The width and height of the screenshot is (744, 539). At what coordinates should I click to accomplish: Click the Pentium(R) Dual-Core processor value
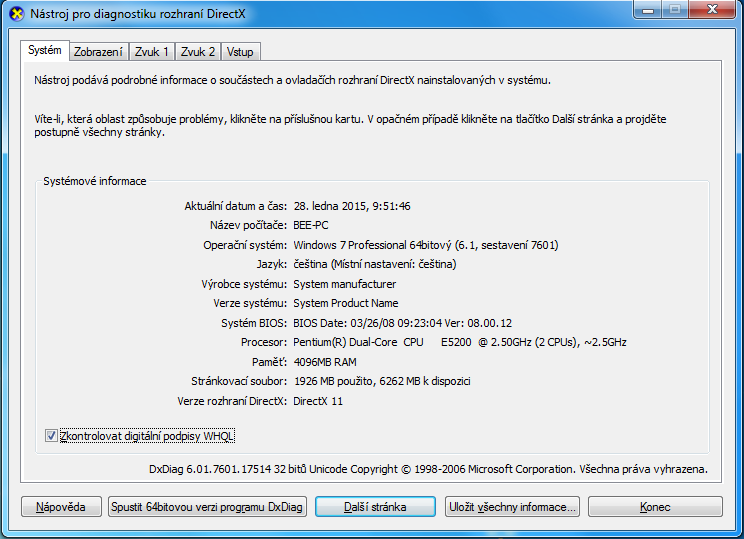[x=460, y=342]
